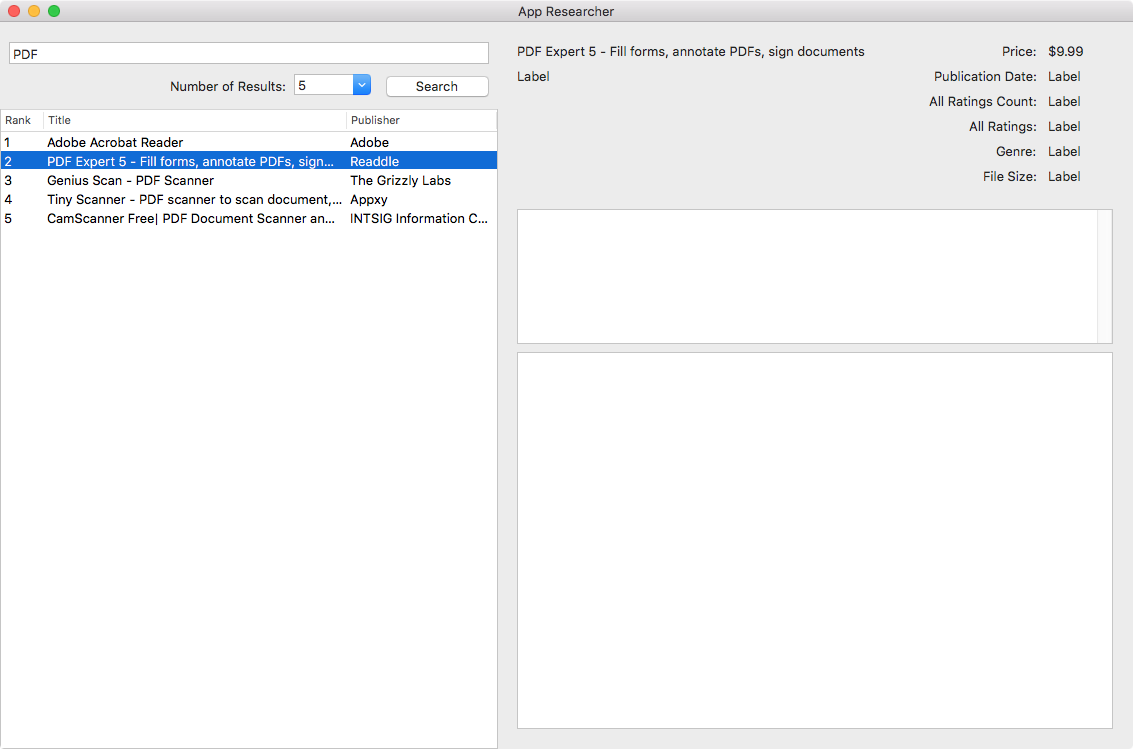The width and height of the screenshot is (1133, 749).
Task: Click the green zoom window button
Action: tap(54, 11)
